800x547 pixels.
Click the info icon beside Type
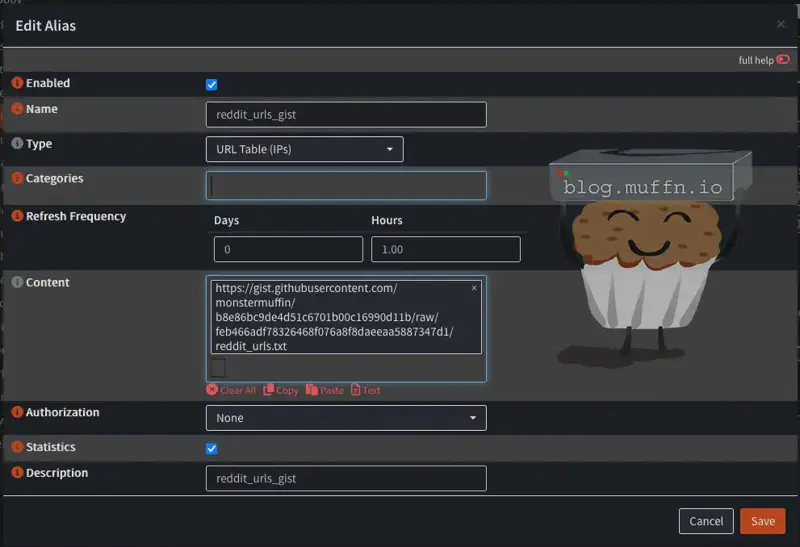17,144
